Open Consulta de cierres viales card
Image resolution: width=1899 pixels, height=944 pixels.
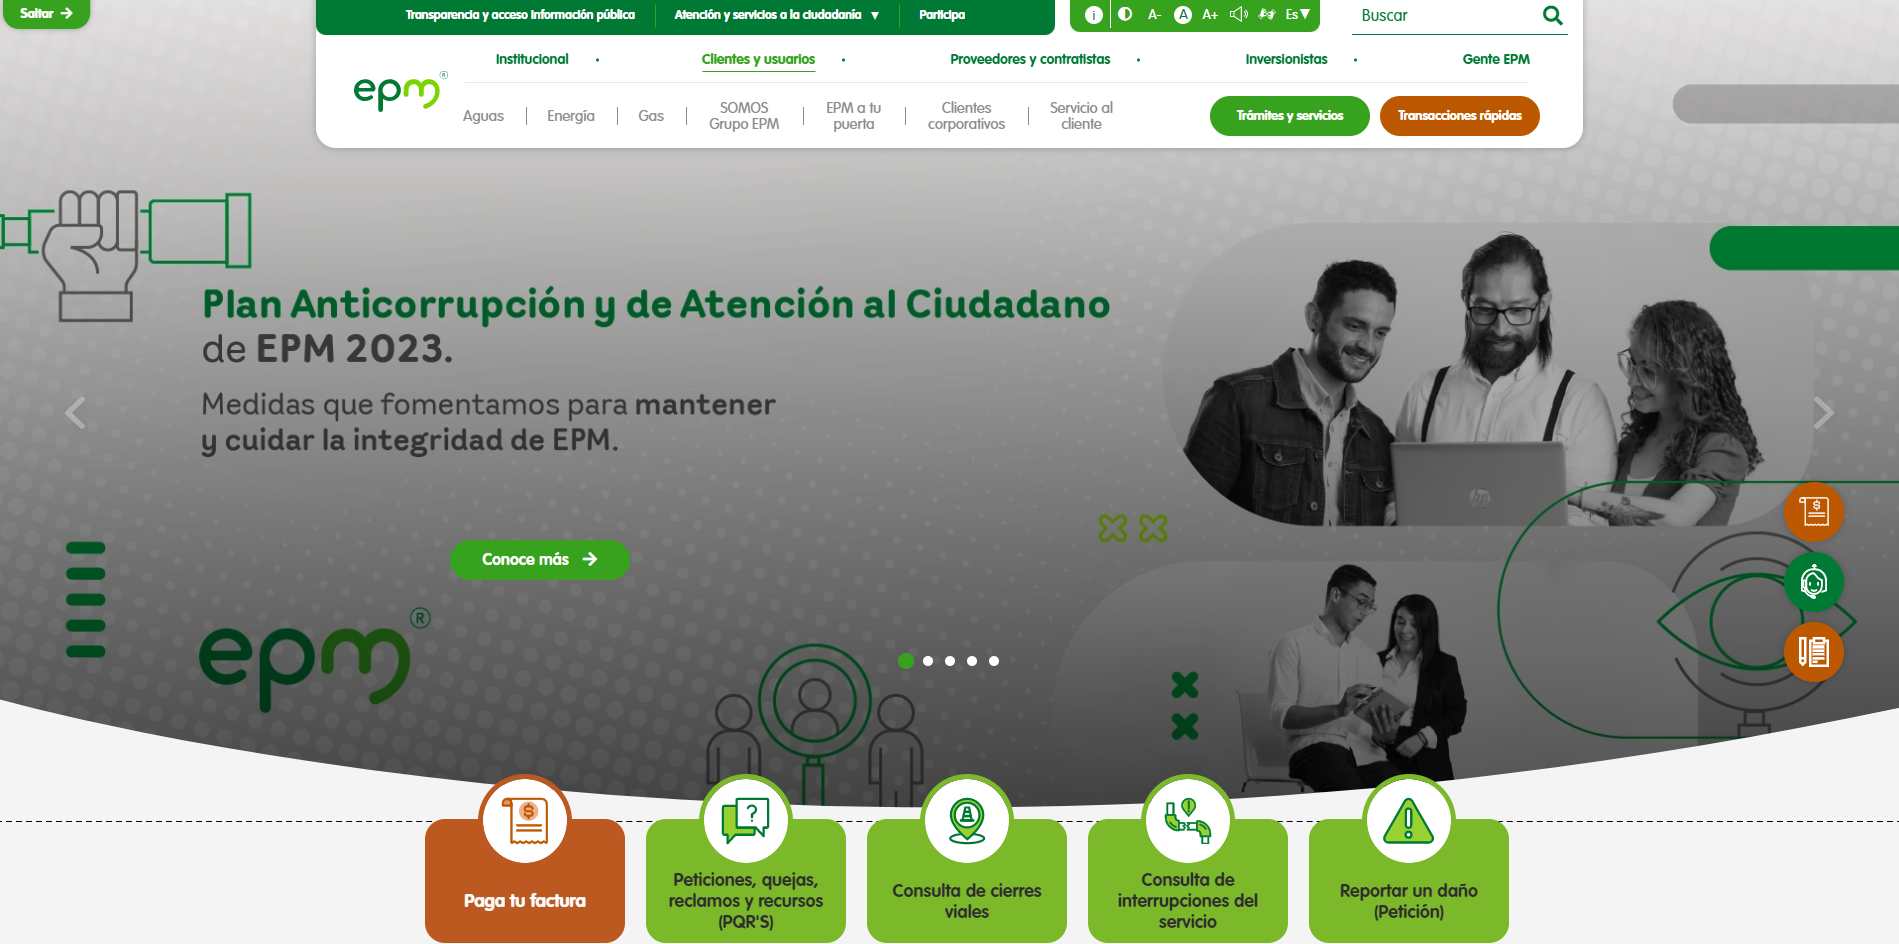(967, 880)
